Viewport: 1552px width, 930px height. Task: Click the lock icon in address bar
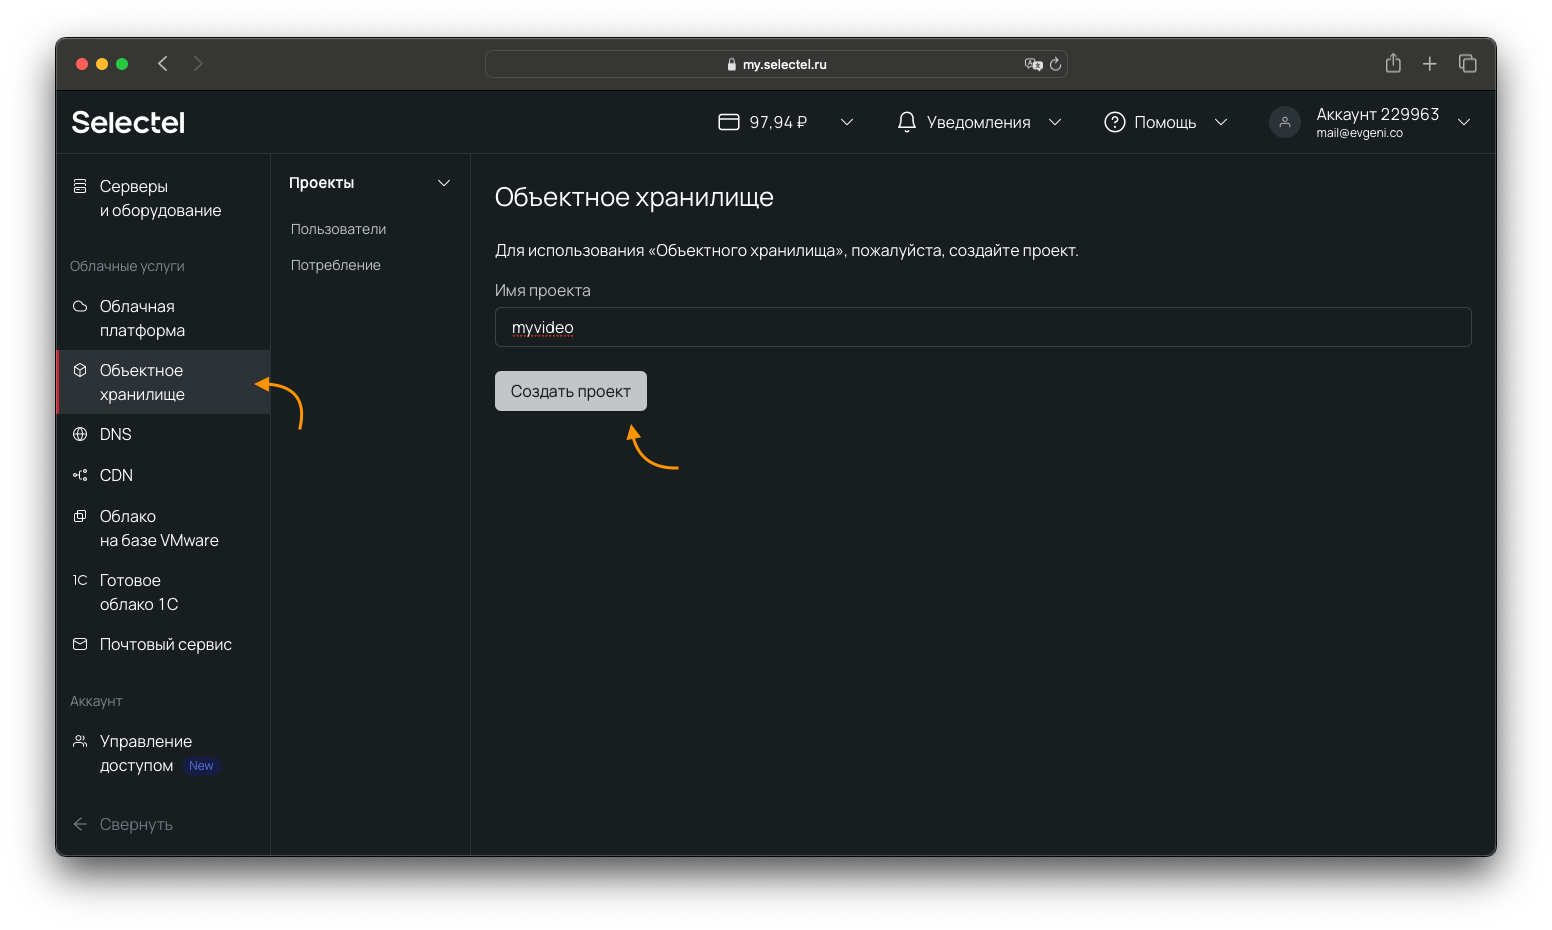pyautogui.click(x=732, y=64)
